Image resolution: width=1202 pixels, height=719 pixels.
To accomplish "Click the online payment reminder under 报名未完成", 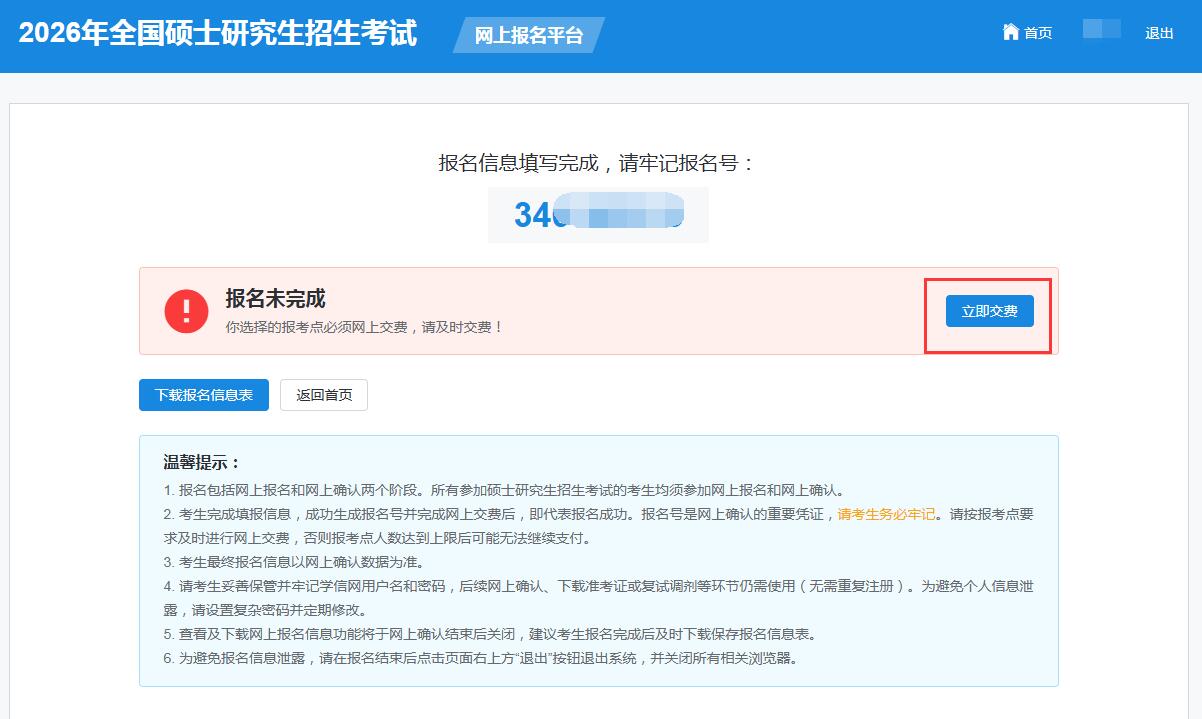I will (364, 327).
